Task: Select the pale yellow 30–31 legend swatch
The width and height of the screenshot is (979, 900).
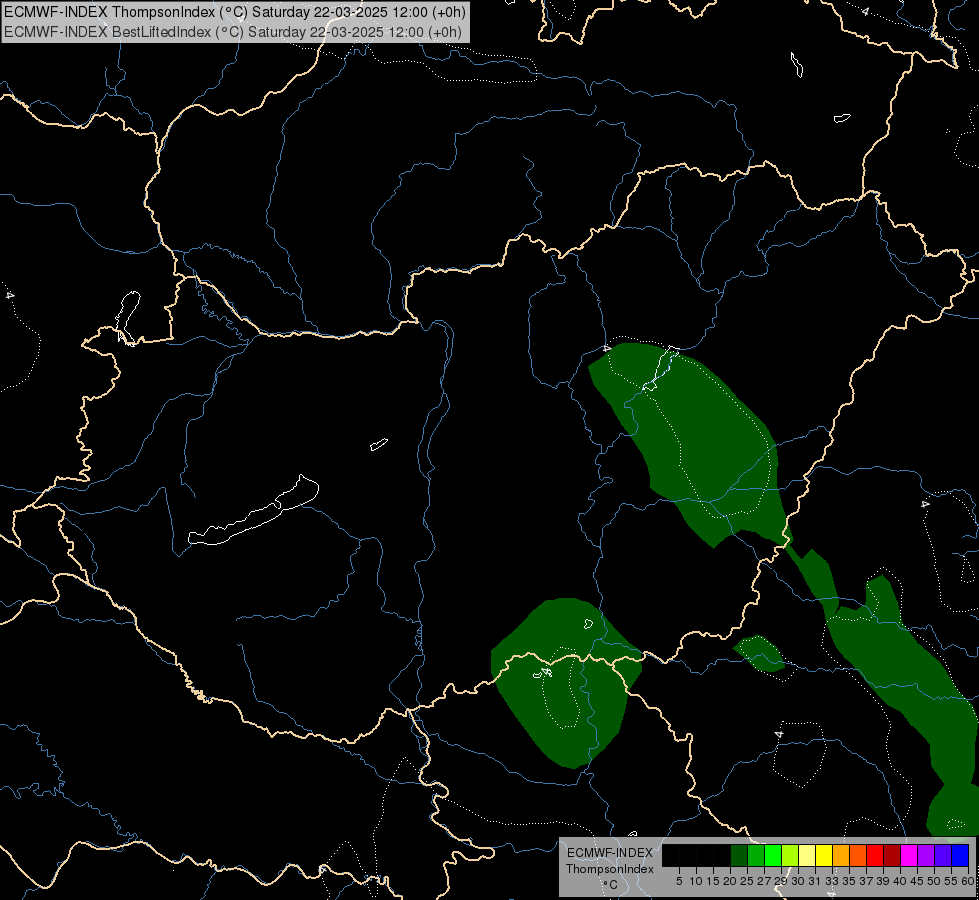Action: (807, 855)
